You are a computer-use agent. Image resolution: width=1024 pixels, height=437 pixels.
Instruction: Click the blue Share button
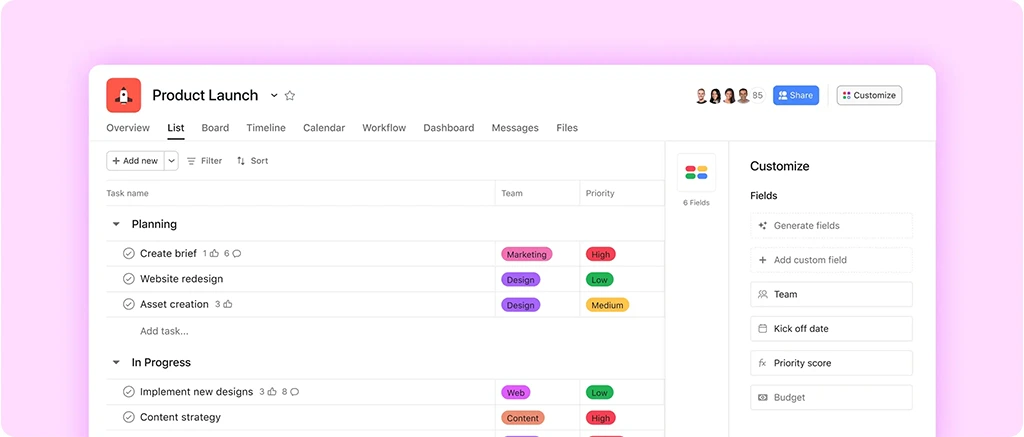point(795,96)
